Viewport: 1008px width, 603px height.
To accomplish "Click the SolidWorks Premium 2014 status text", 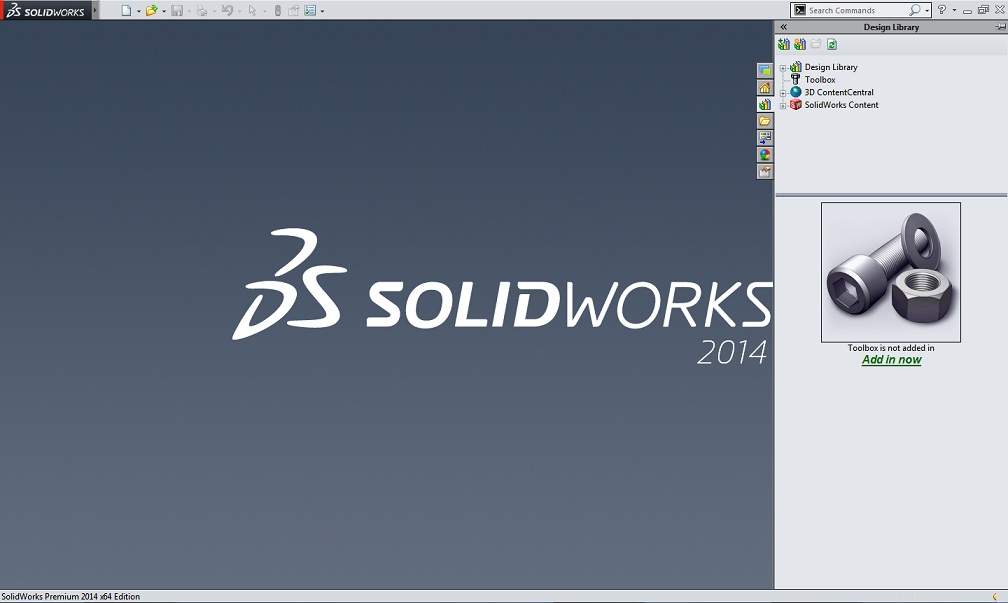I will (71, 597).
